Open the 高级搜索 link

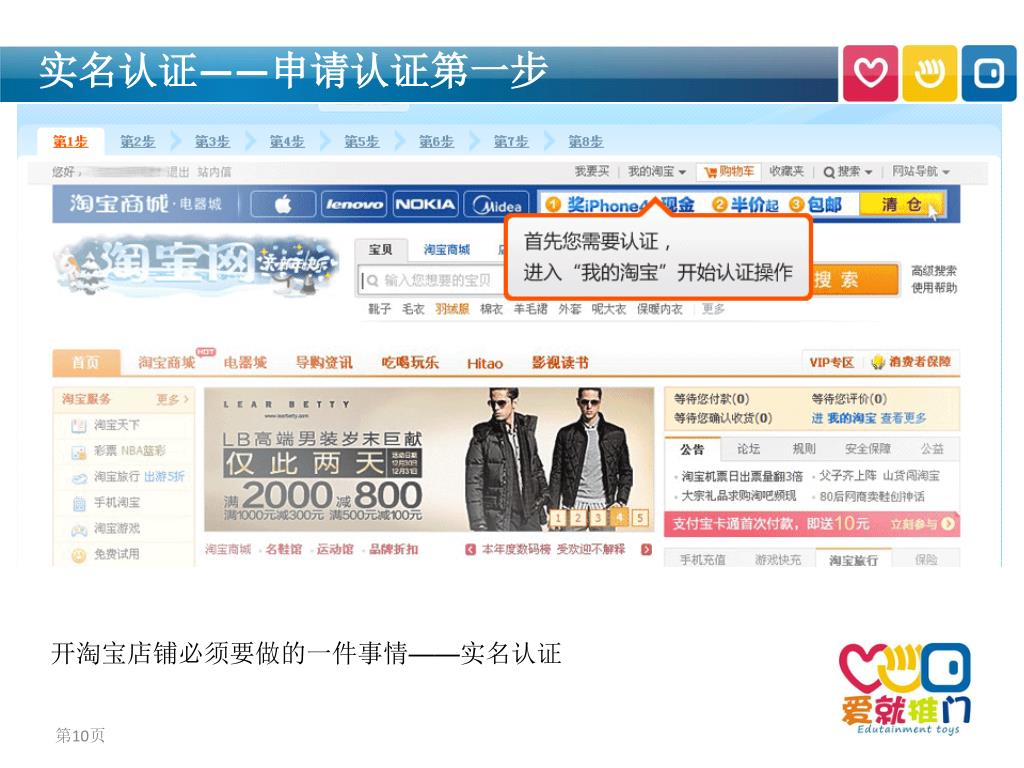pyautogui.click(x=934, y=270)
